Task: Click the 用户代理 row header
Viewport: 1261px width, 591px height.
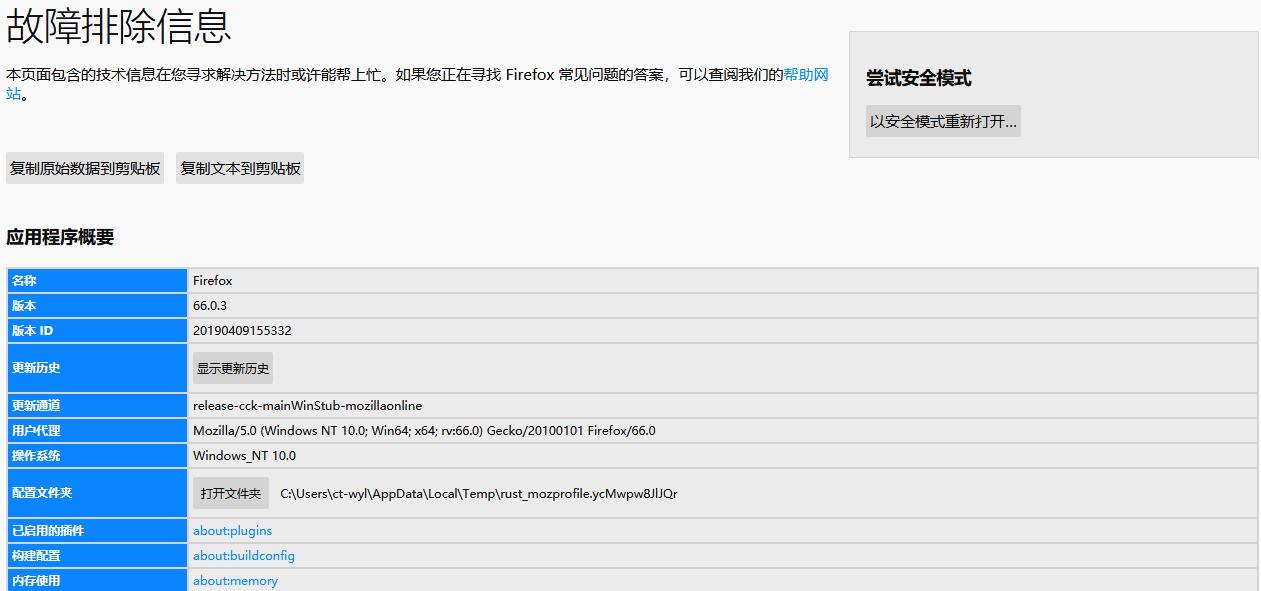Action: (x=97, y=431)
